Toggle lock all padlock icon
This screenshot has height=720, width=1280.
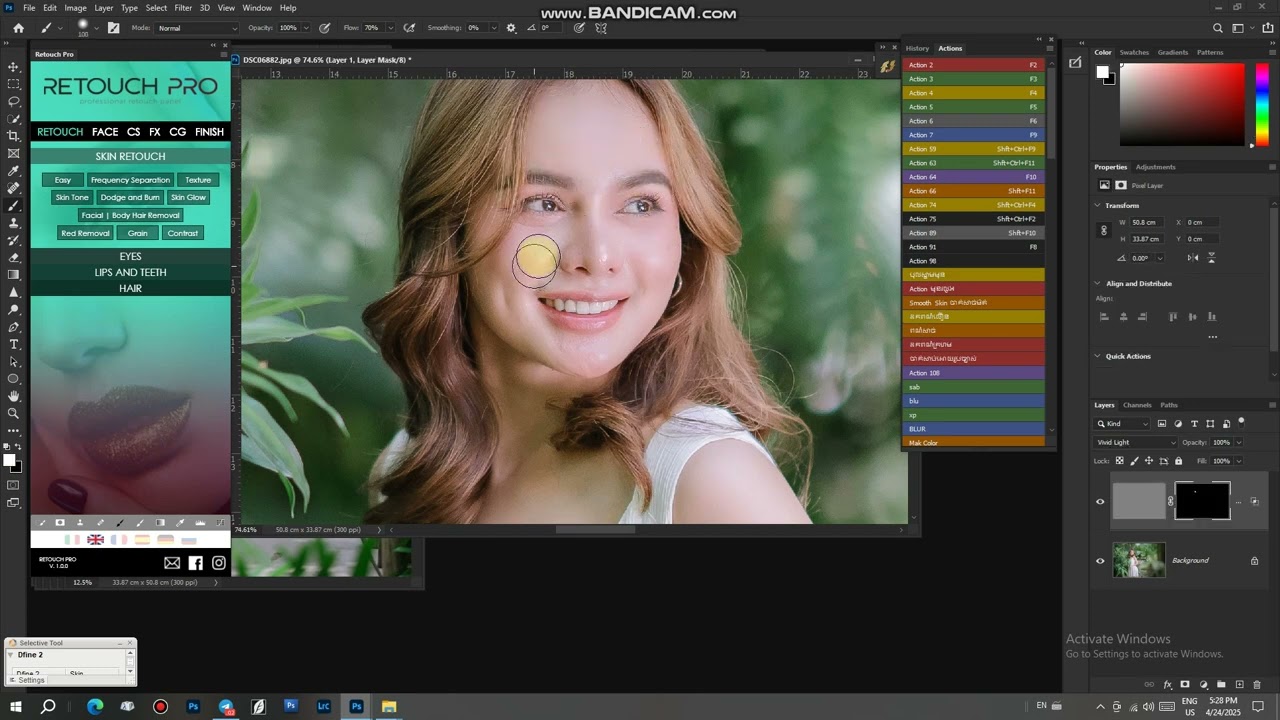tap(1178, 461)
